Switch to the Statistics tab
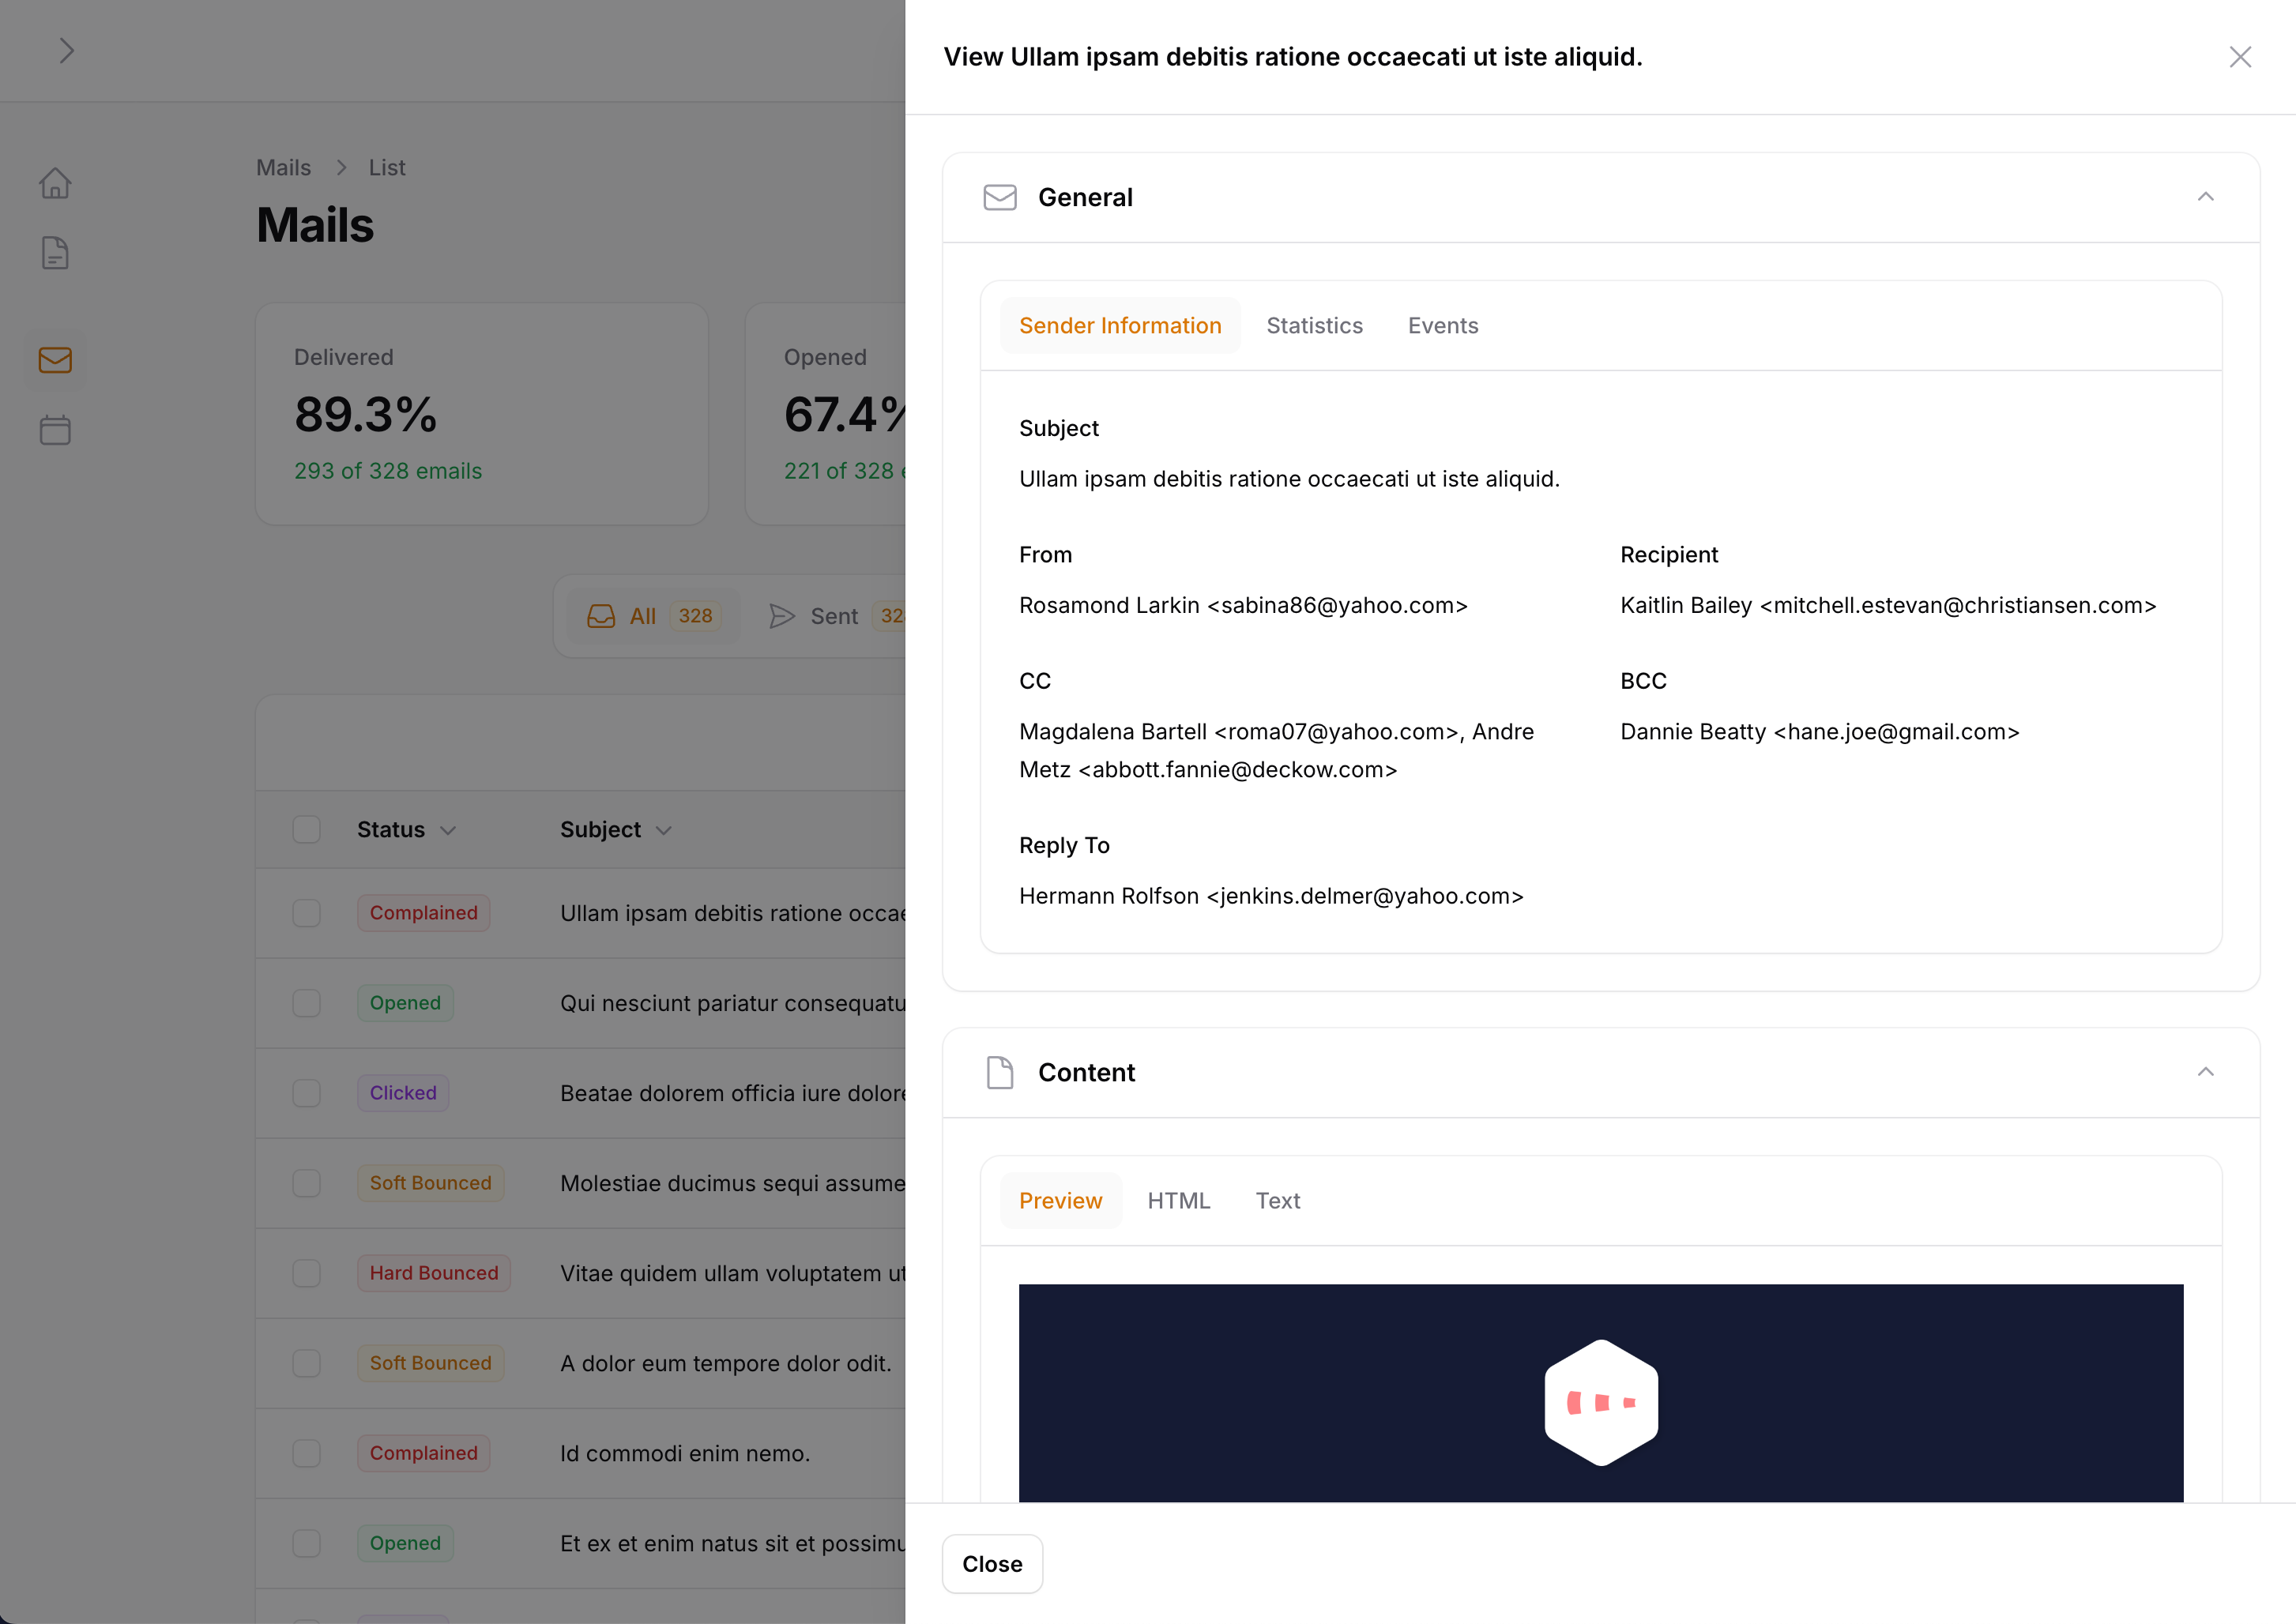 coord(1314,326)
